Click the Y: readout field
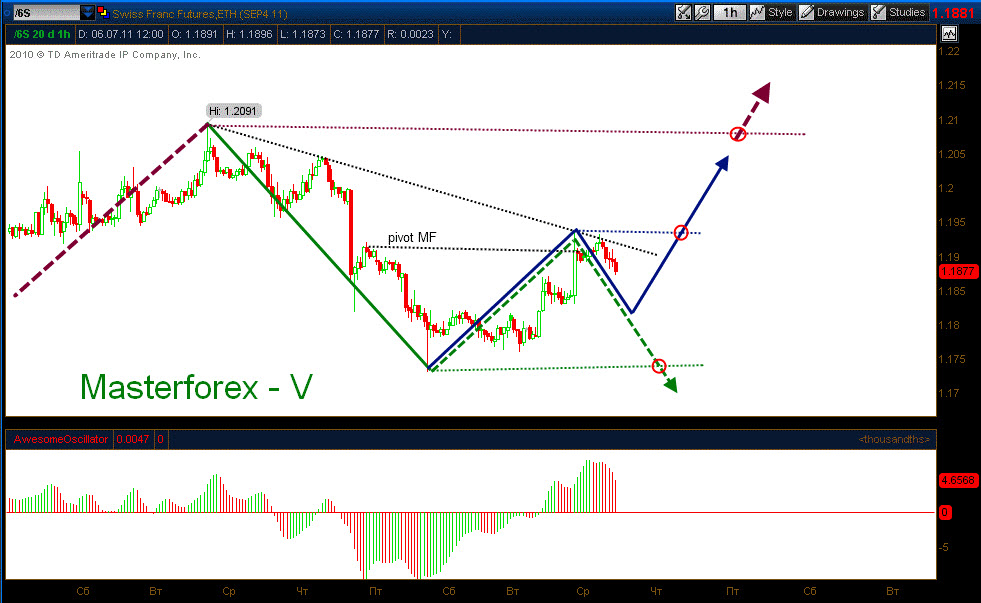Viewport: 981px width, 603px height. 447,34
